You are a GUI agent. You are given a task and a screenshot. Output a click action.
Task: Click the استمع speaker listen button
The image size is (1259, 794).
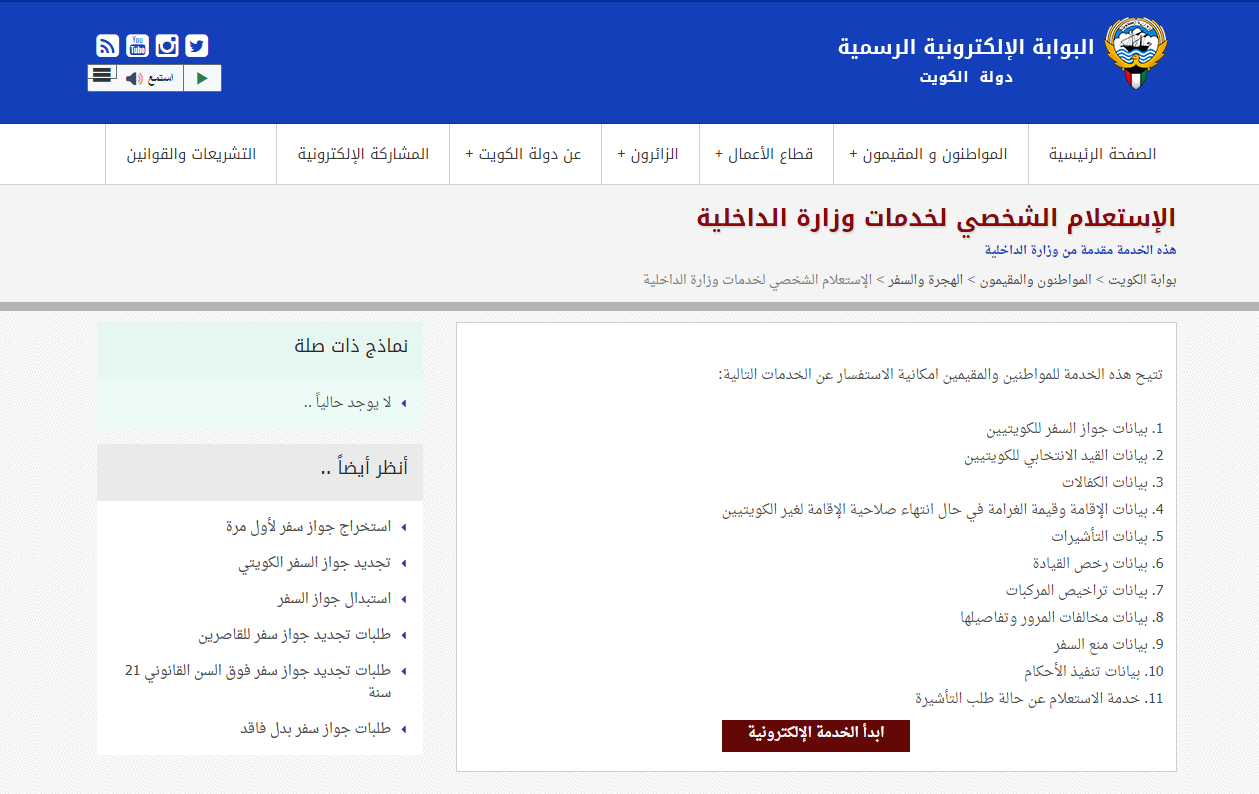(150, 78)
